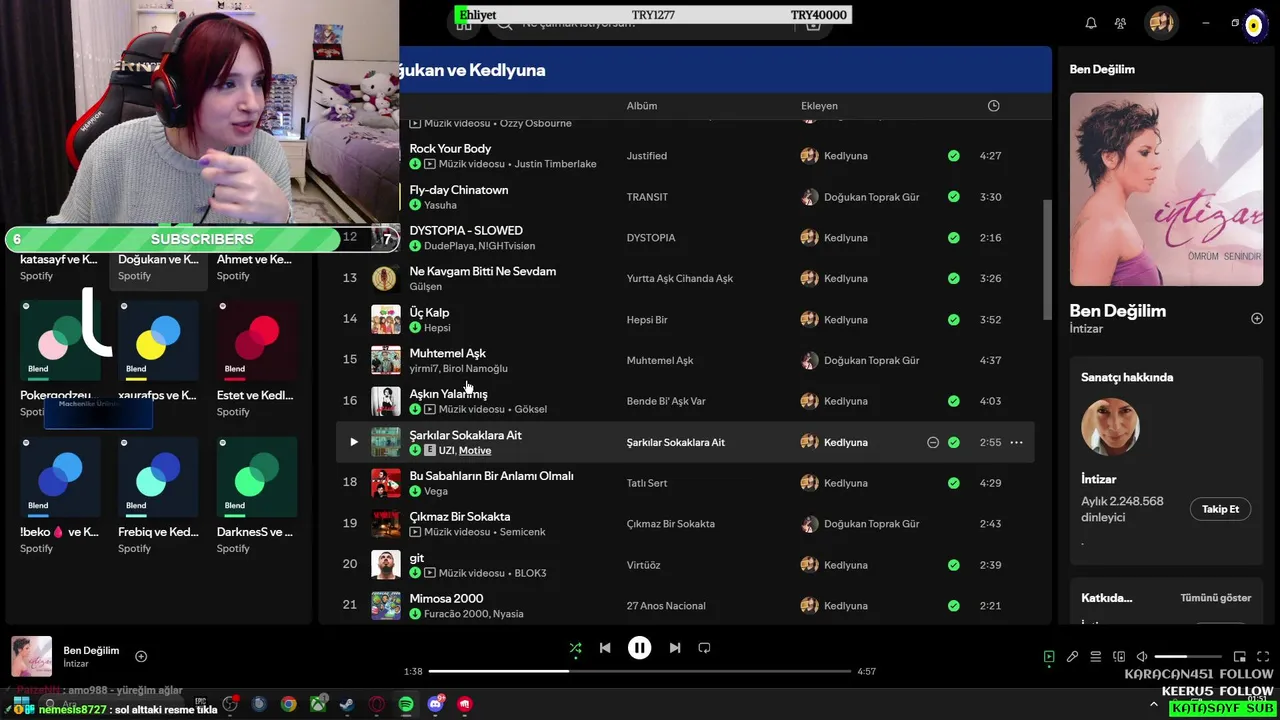Open Steam from the taskbar
The height and width of the screenshot is (720, 1280).
point(347,704)
